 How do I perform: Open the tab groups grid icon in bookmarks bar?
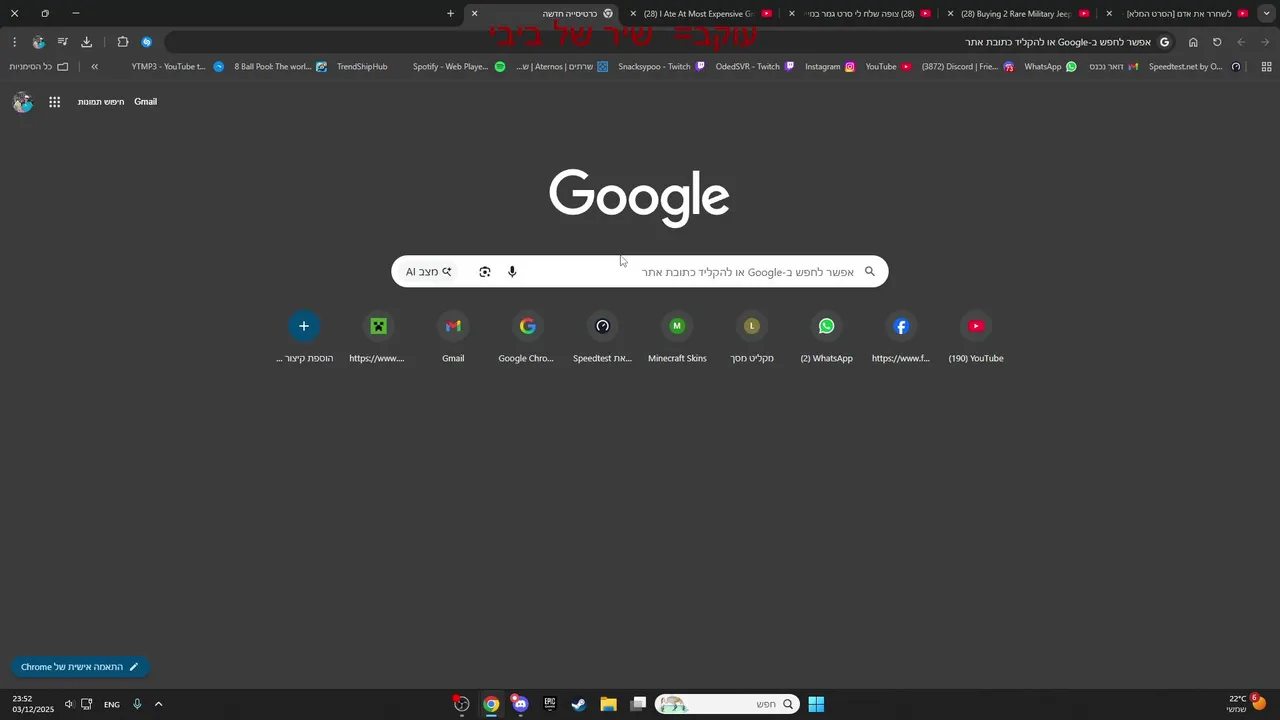[1266, 67]
